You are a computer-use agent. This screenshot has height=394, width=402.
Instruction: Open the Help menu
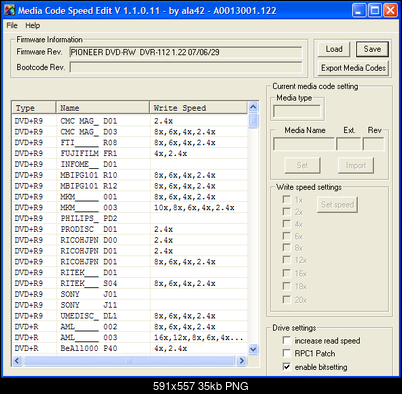tap(33, 25)
